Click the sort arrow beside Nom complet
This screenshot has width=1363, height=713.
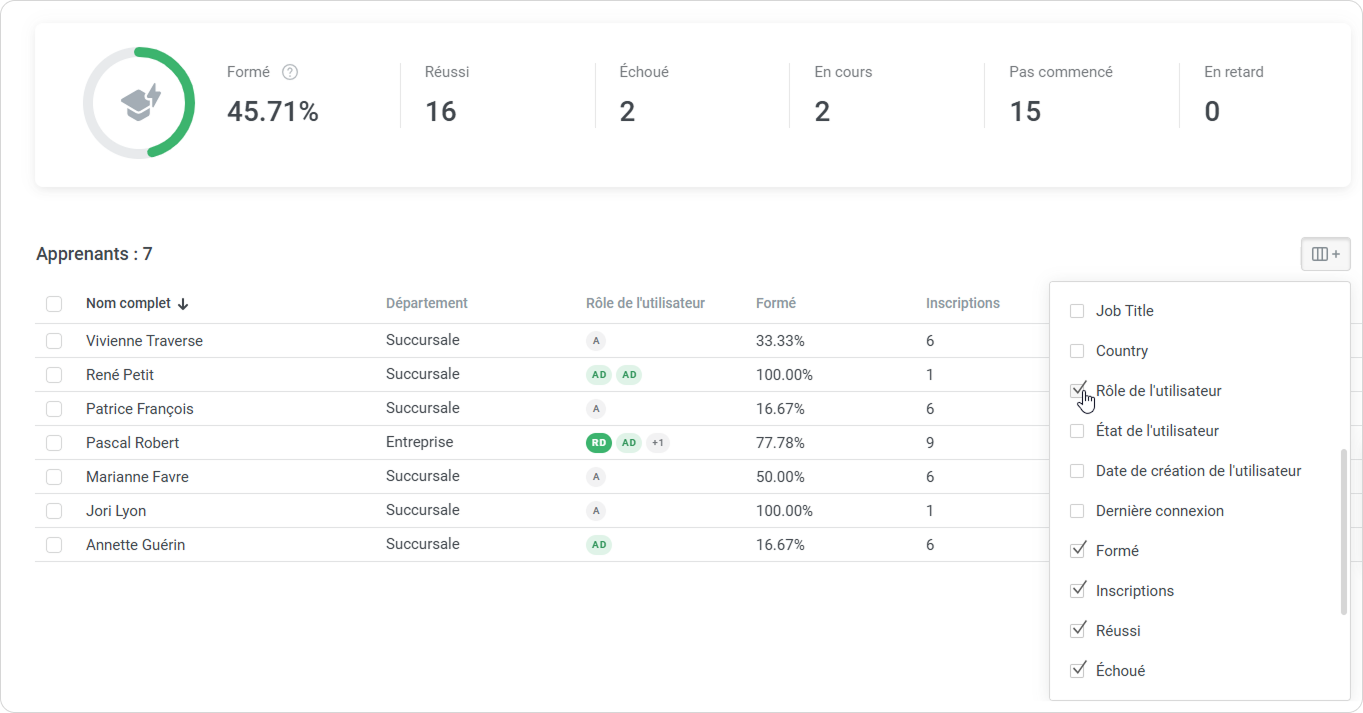point(183,304)
